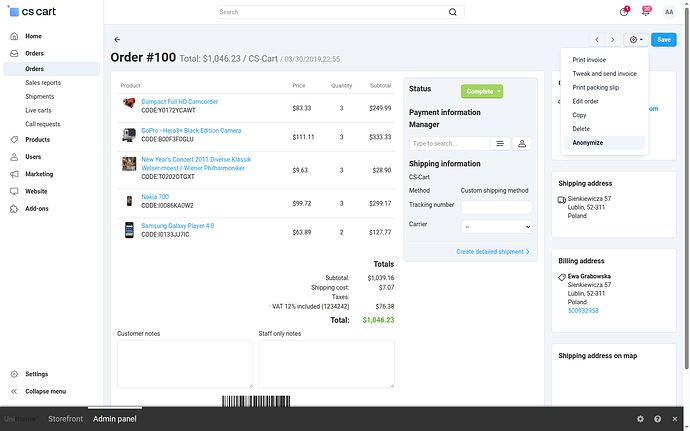
Task: Click the manager person icon button
Action: tap(522, 144)
